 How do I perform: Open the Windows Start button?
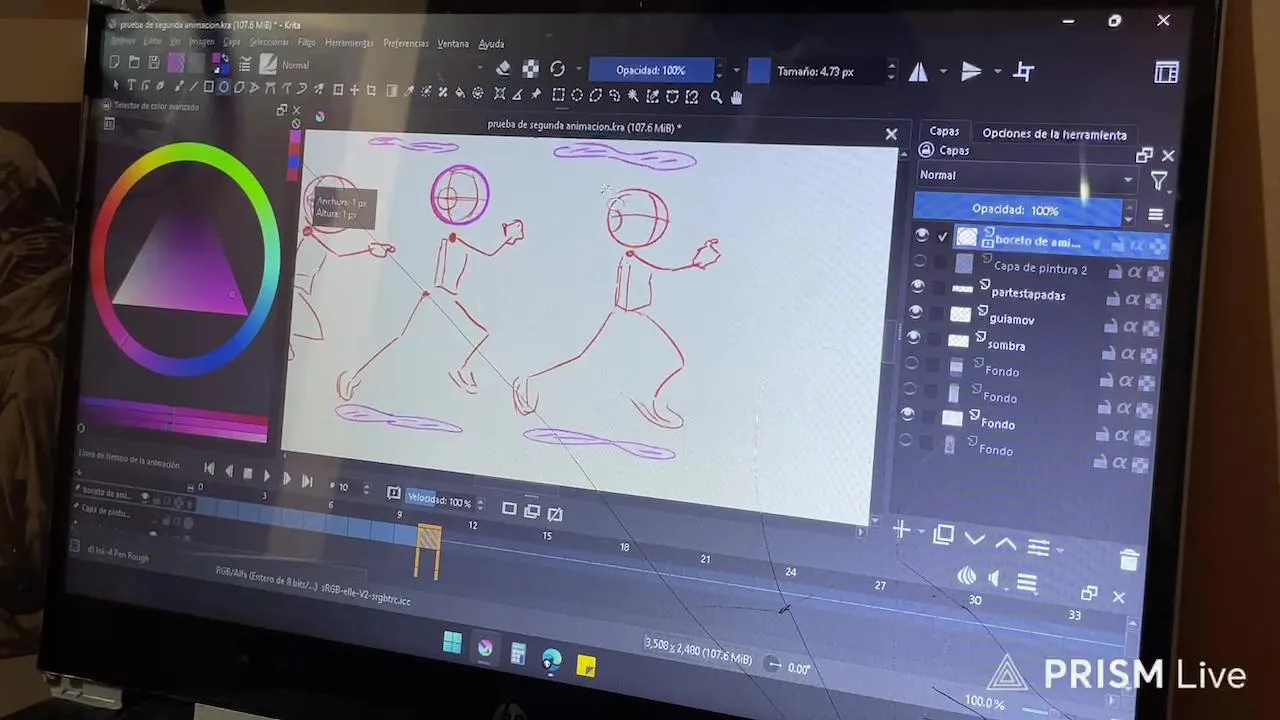(452, 643)
